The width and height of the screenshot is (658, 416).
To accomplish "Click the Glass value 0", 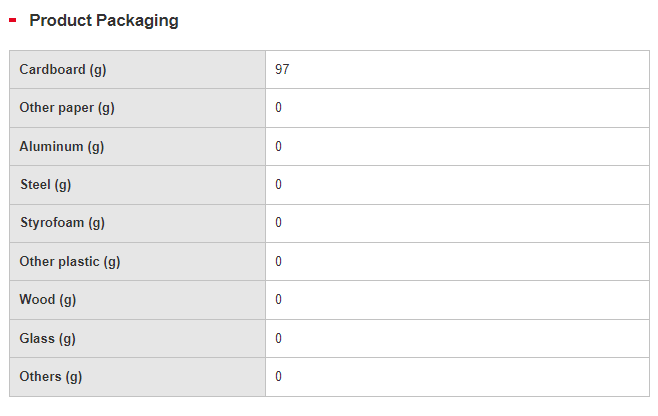I will (x=279, y=339).
